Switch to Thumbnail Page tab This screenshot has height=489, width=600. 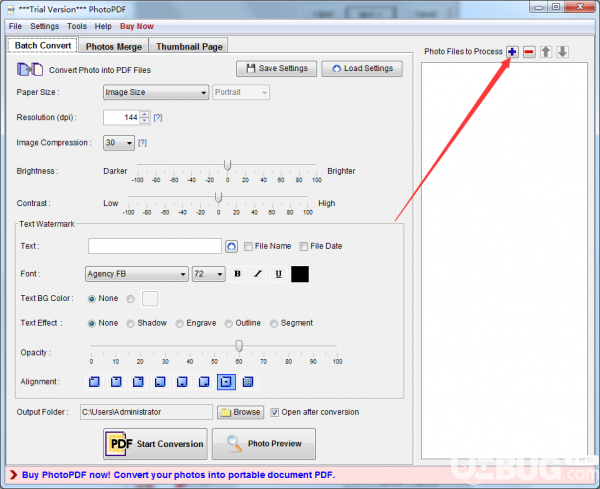pos(189,46)
